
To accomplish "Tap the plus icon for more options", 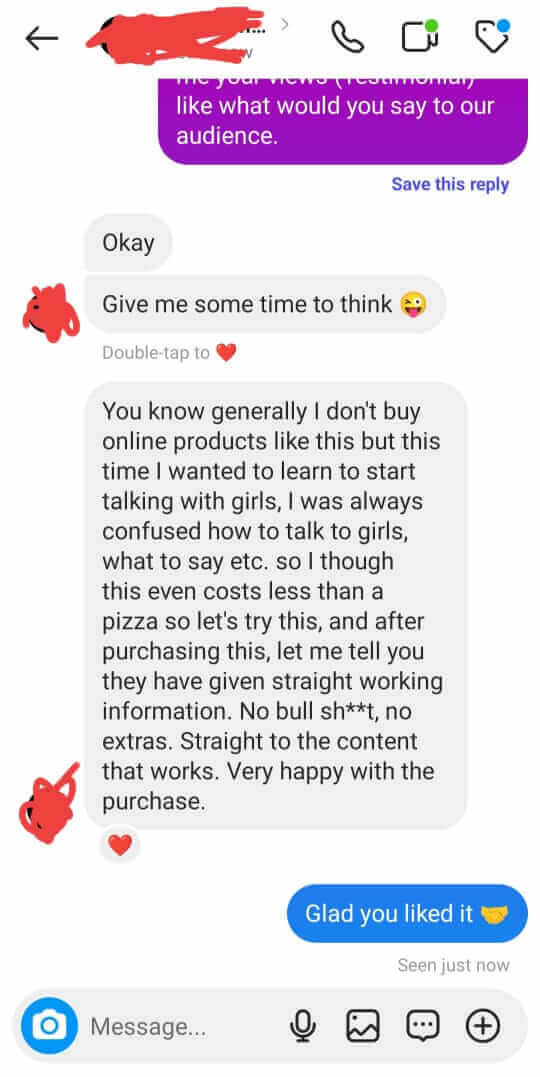I will coord(483,1026).
